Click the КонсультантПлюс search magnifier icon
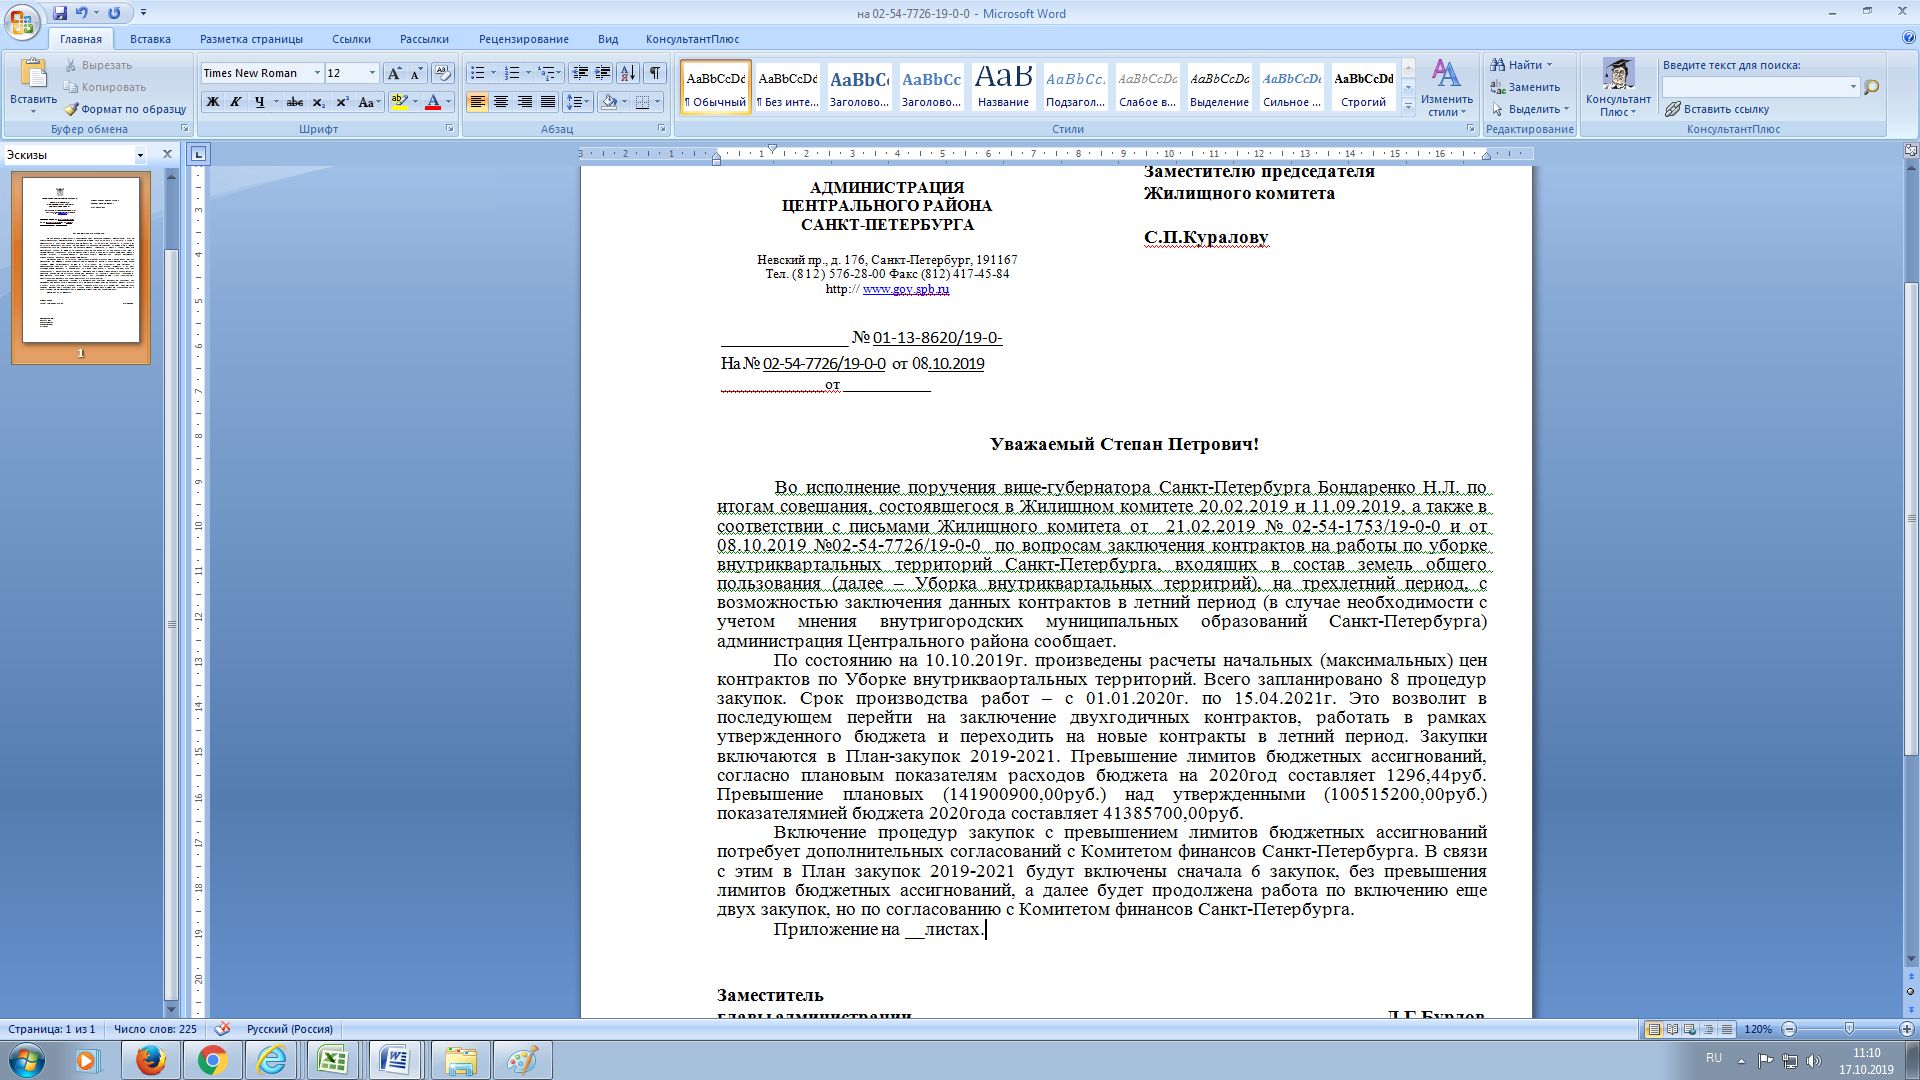This screenshot has height=1080, width=1920. pos(1872,87)
